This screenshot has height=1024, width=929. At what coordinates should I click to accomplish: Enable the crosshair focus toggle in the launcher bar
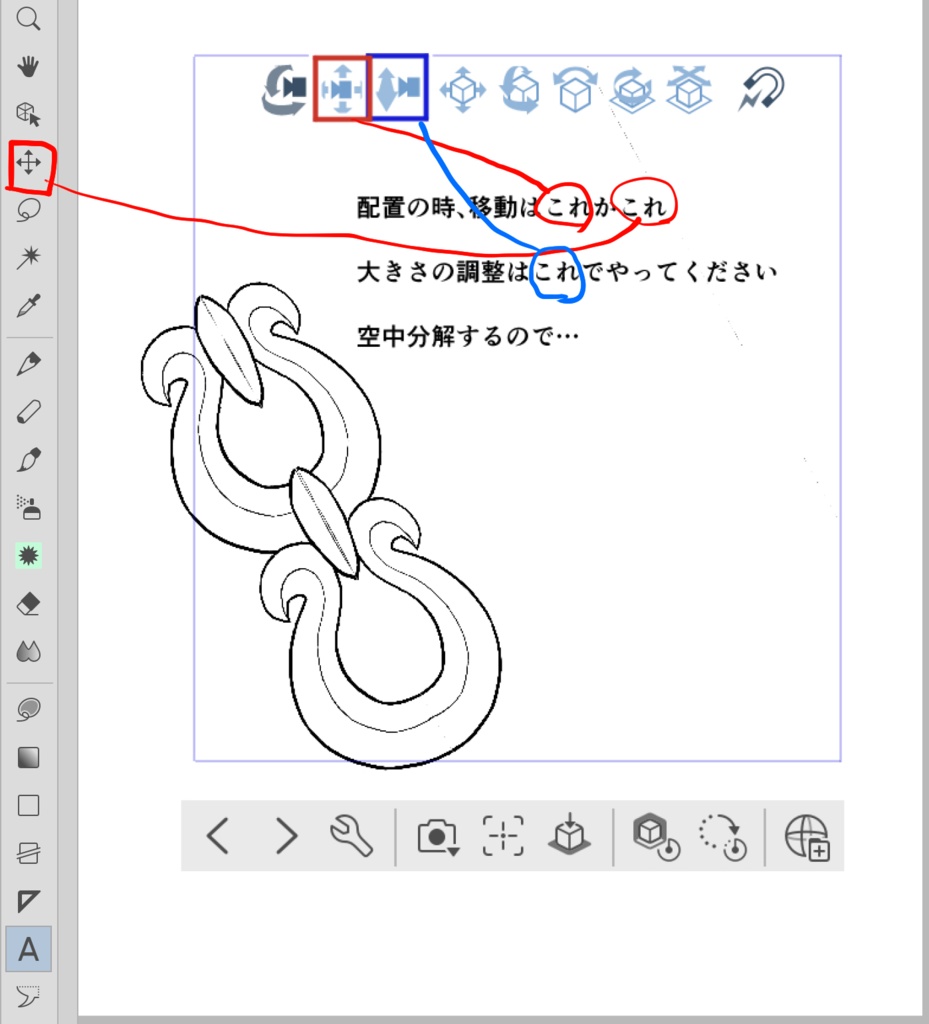[x=500, y=838]
